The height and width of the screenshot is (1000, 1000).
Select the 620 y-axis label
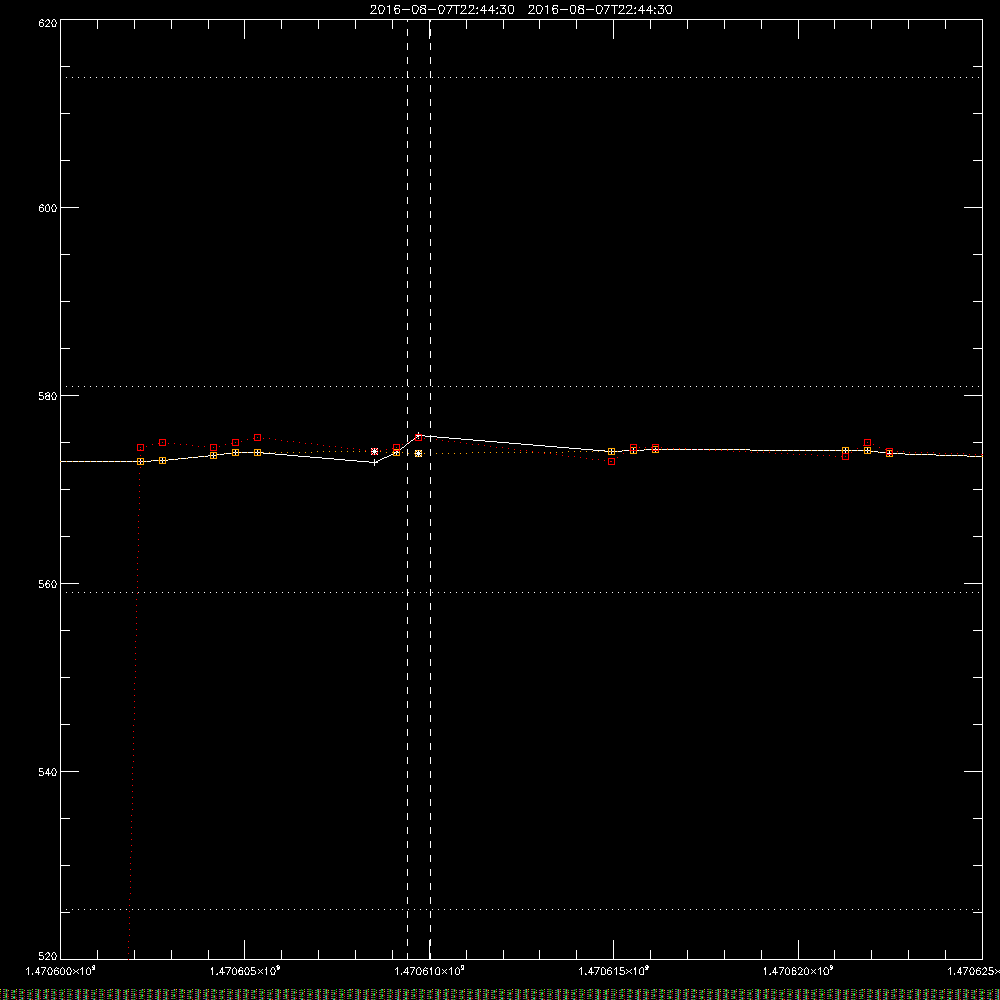point(48,23)
